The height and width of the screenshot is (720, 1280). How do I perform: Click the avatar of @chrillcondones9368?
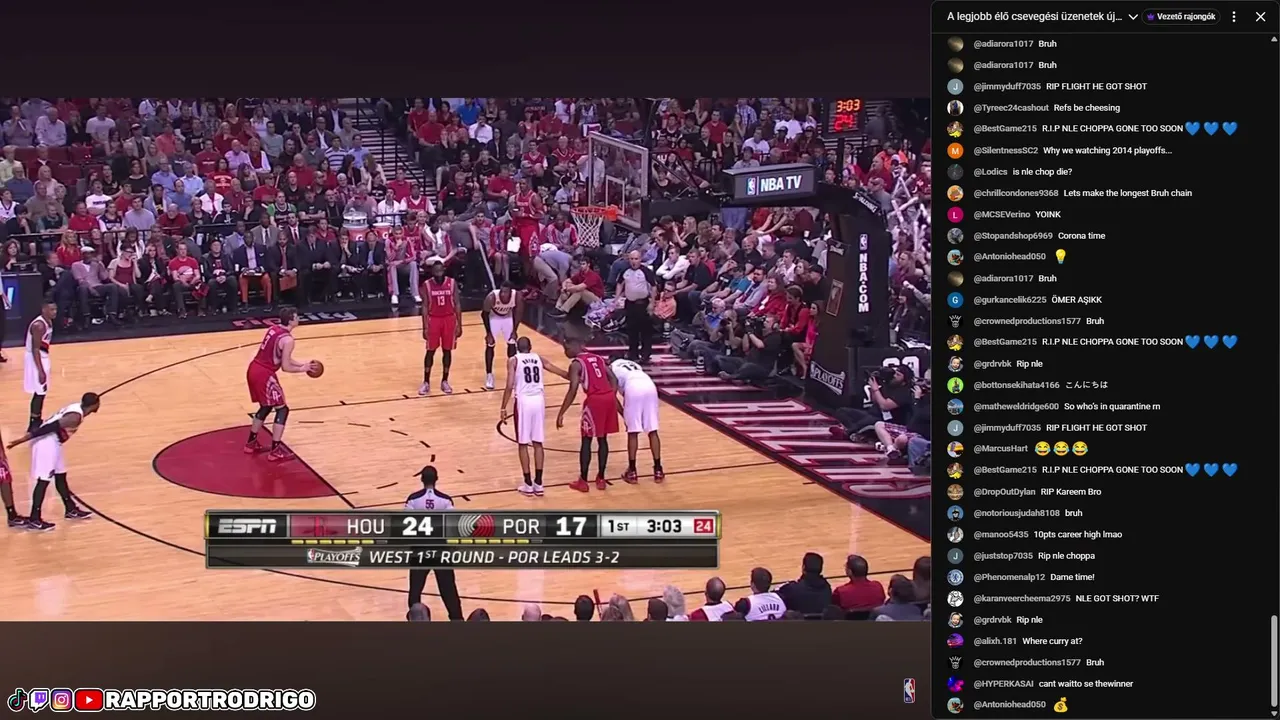955,193
